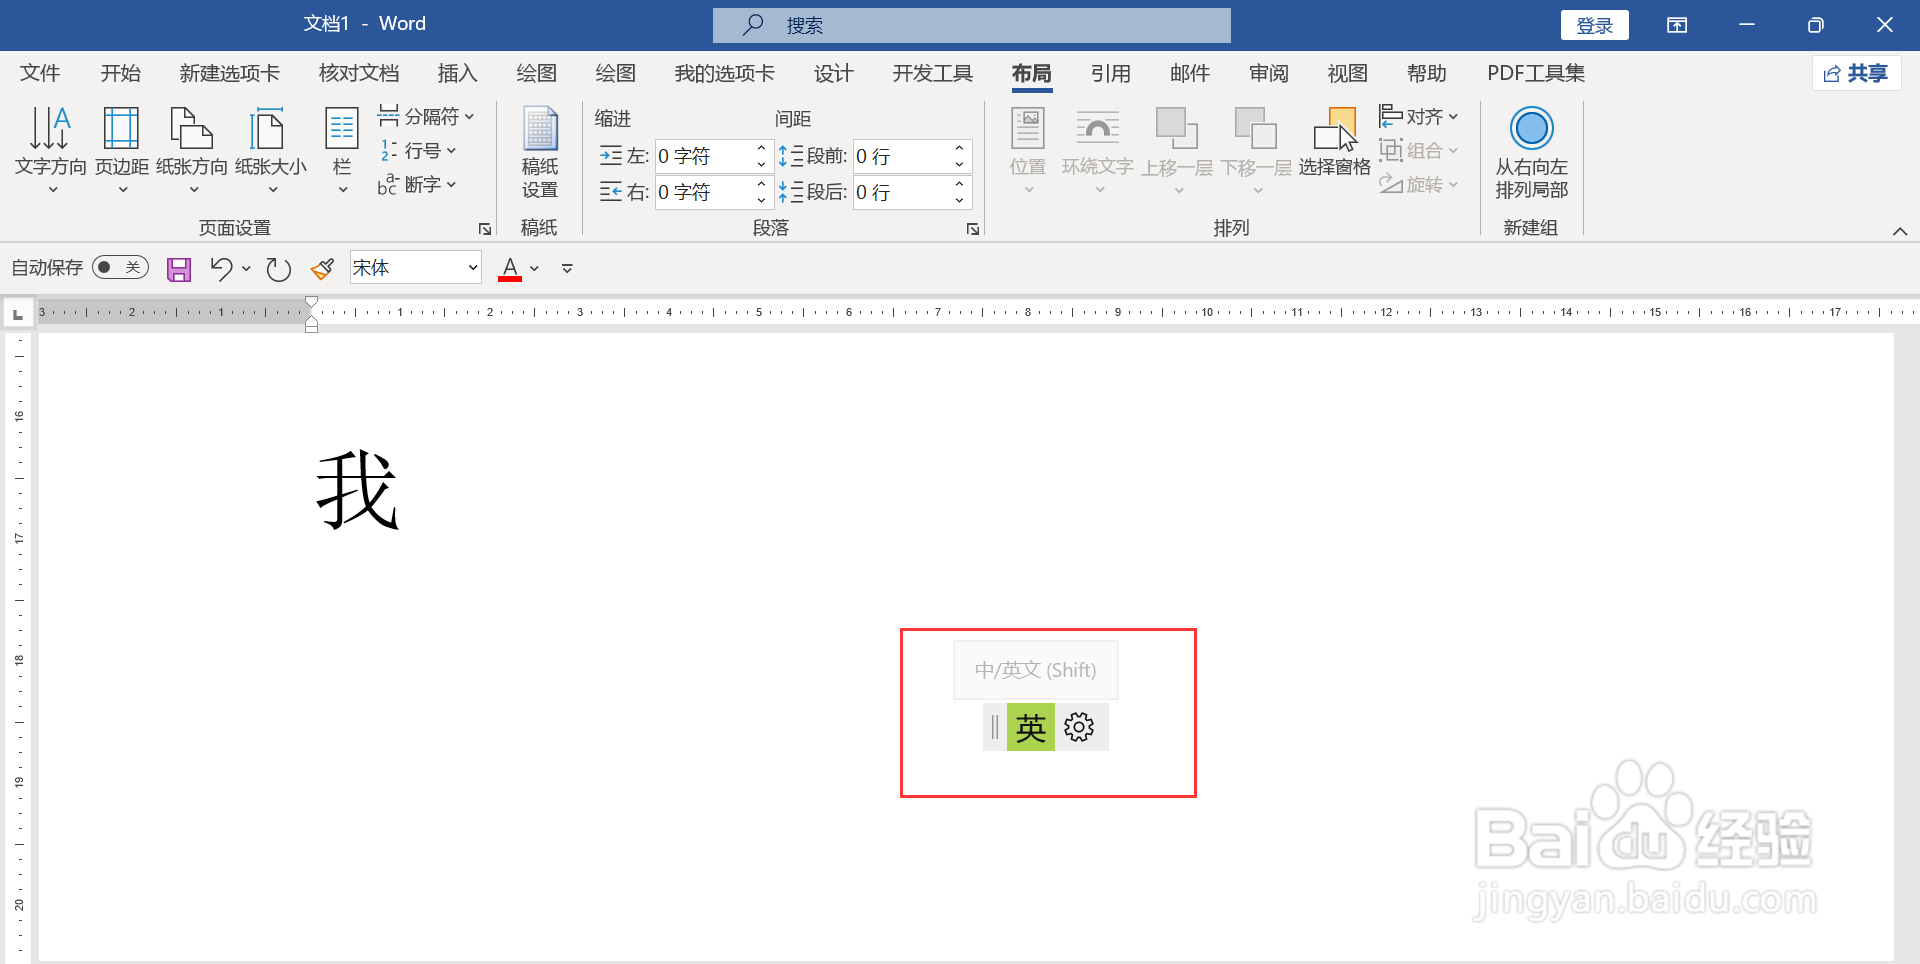This screenshot has width=1920, height=964.
Task: Click the first line indent ruler marker
Action: coord(311,302)
